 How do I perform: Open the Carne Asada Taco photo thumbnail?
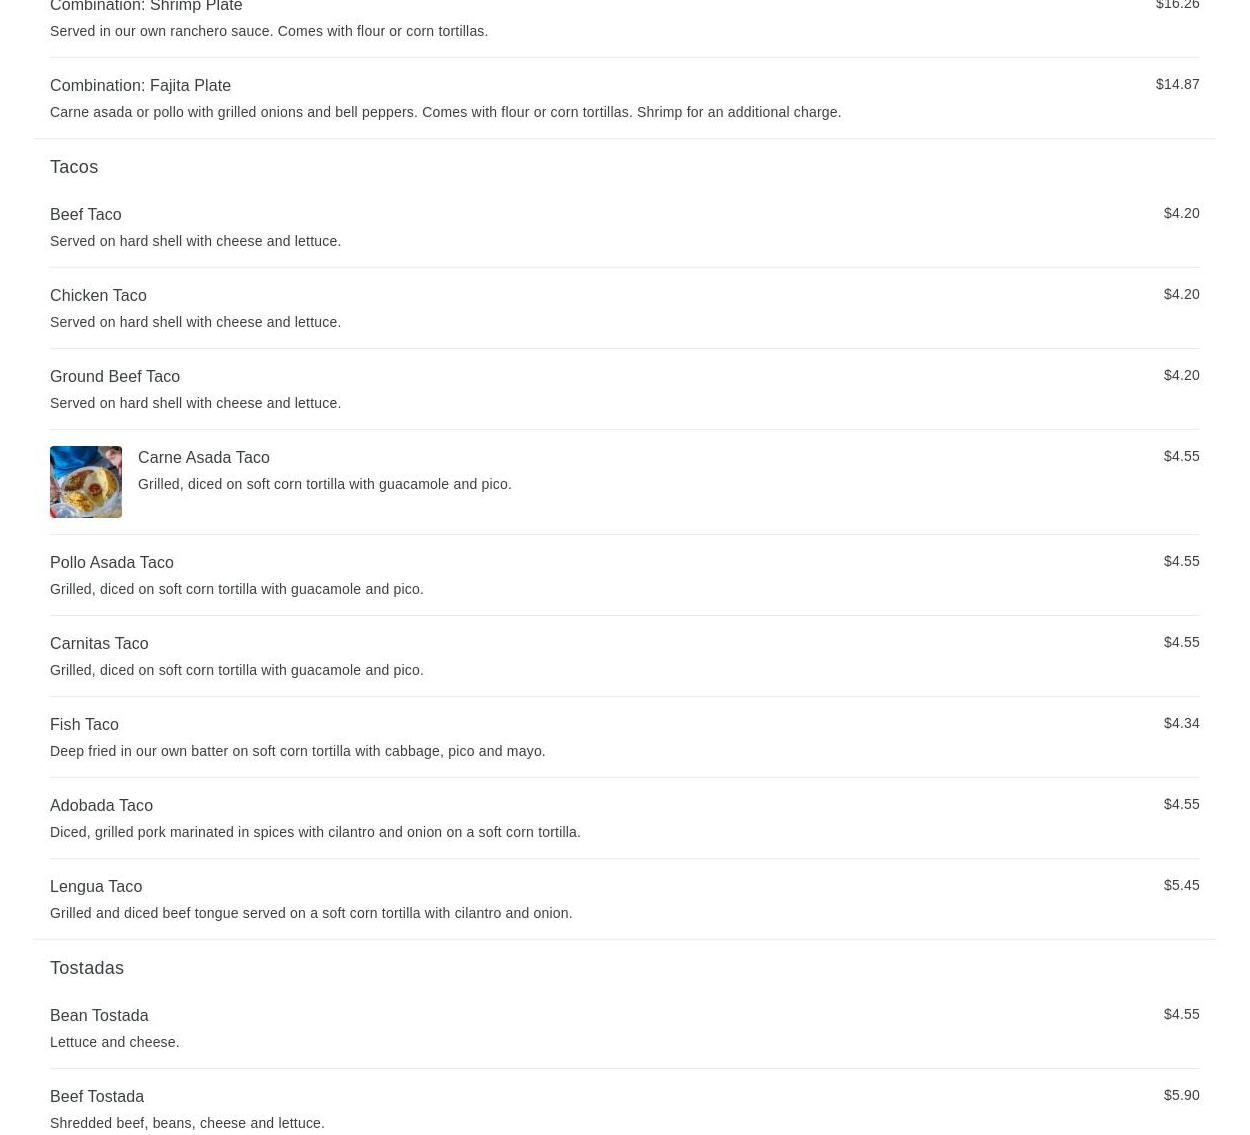point(86,482)
